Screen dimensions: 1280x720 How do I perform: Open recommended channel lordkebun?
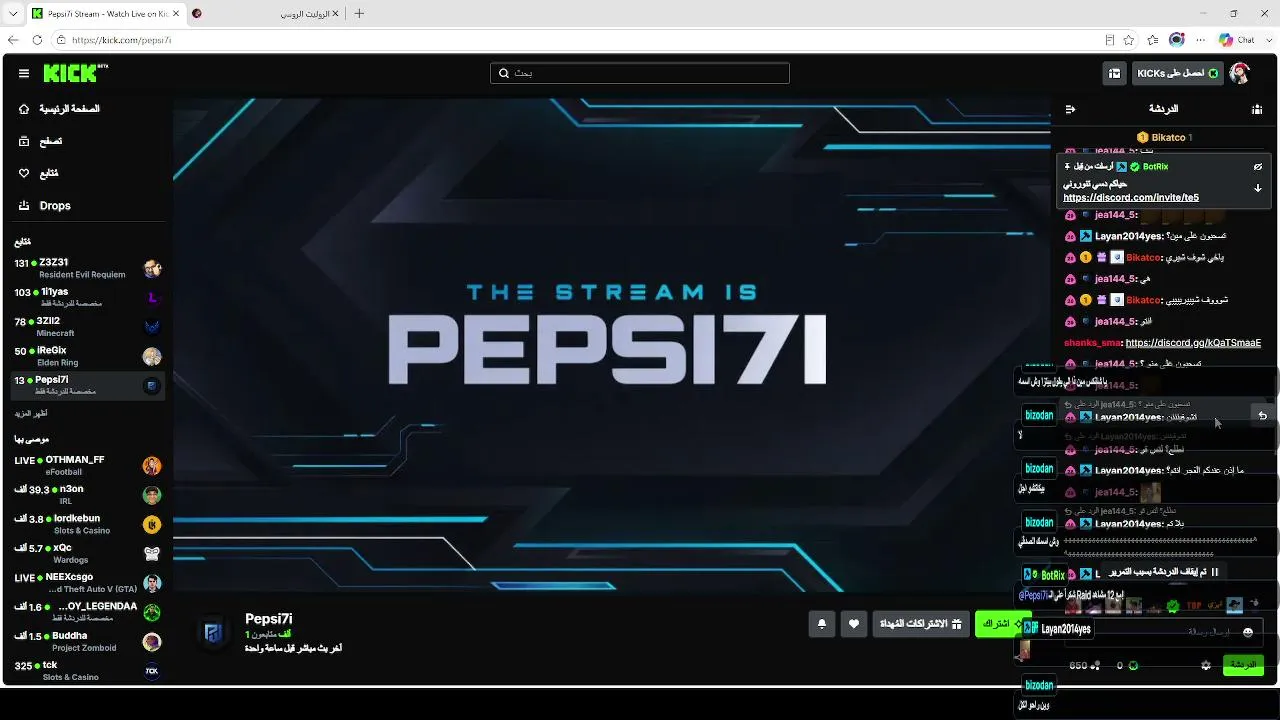pyautogui.click(x=87, y=523)
